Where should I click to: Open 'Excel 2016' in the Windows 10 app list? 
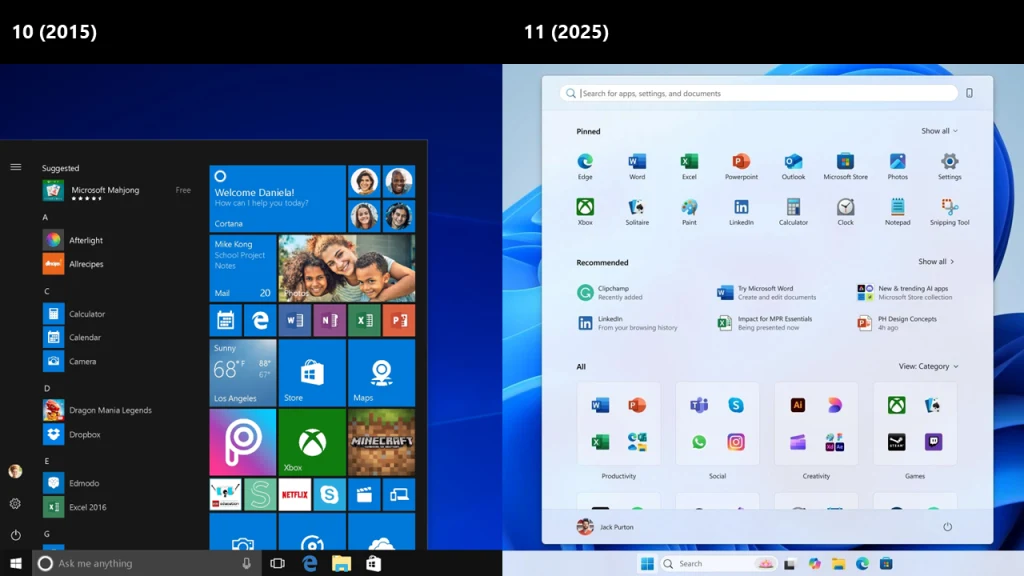pyautogui.click(x=74, y=507)
